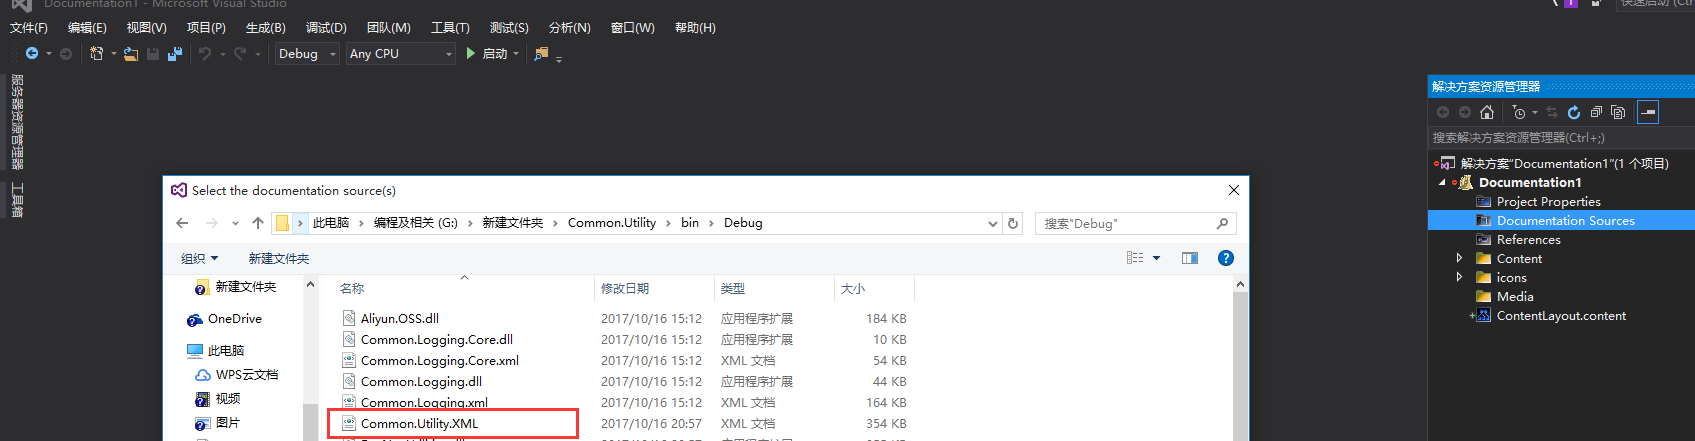The width and height of the screenshot is (1695, 441).
Task: Collapse the Documentation1 project node
Action: point(1442,182)
